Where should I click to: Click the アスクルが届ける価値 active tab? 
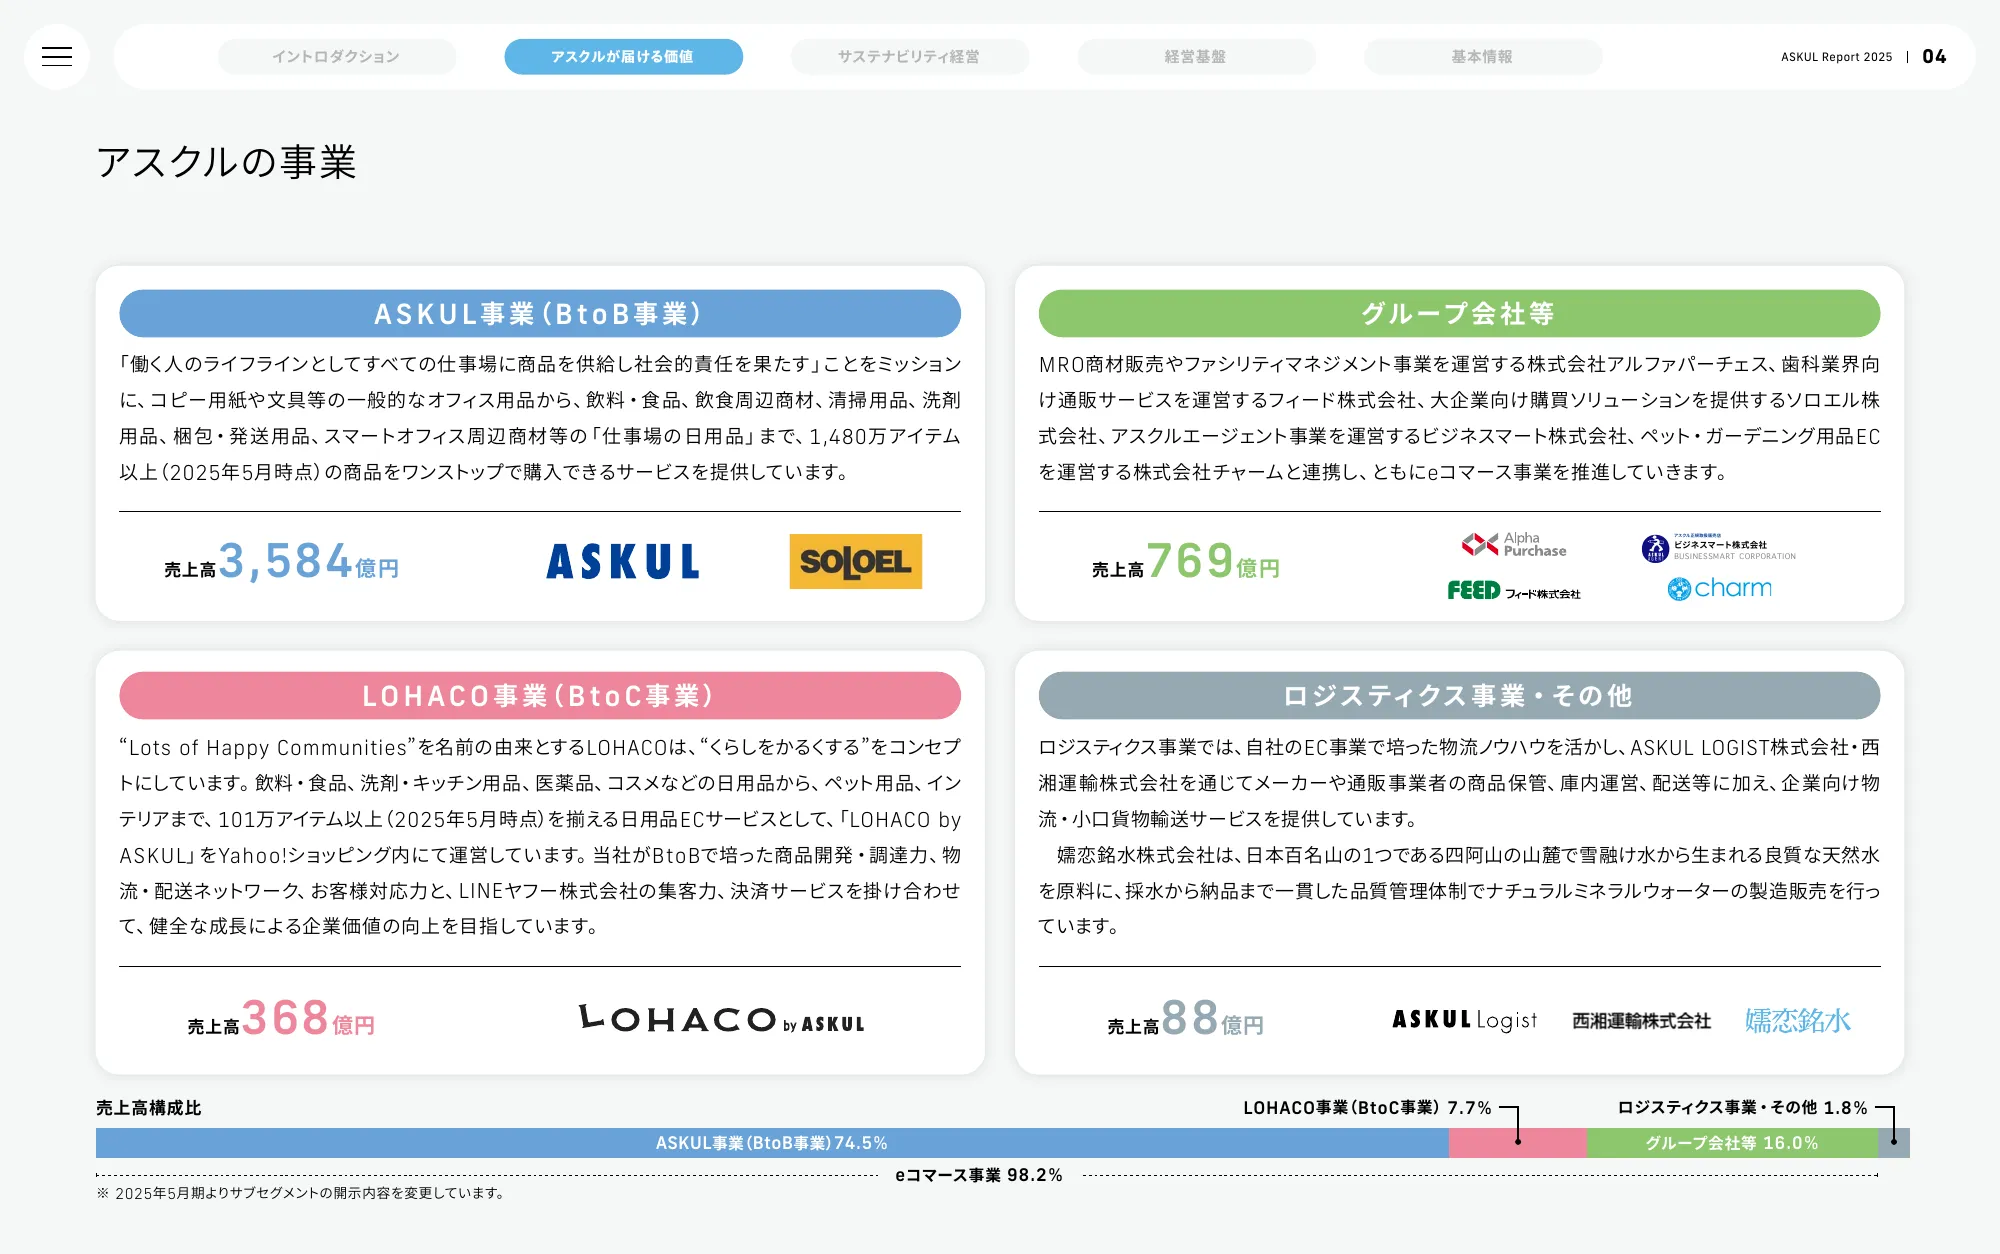622,57
